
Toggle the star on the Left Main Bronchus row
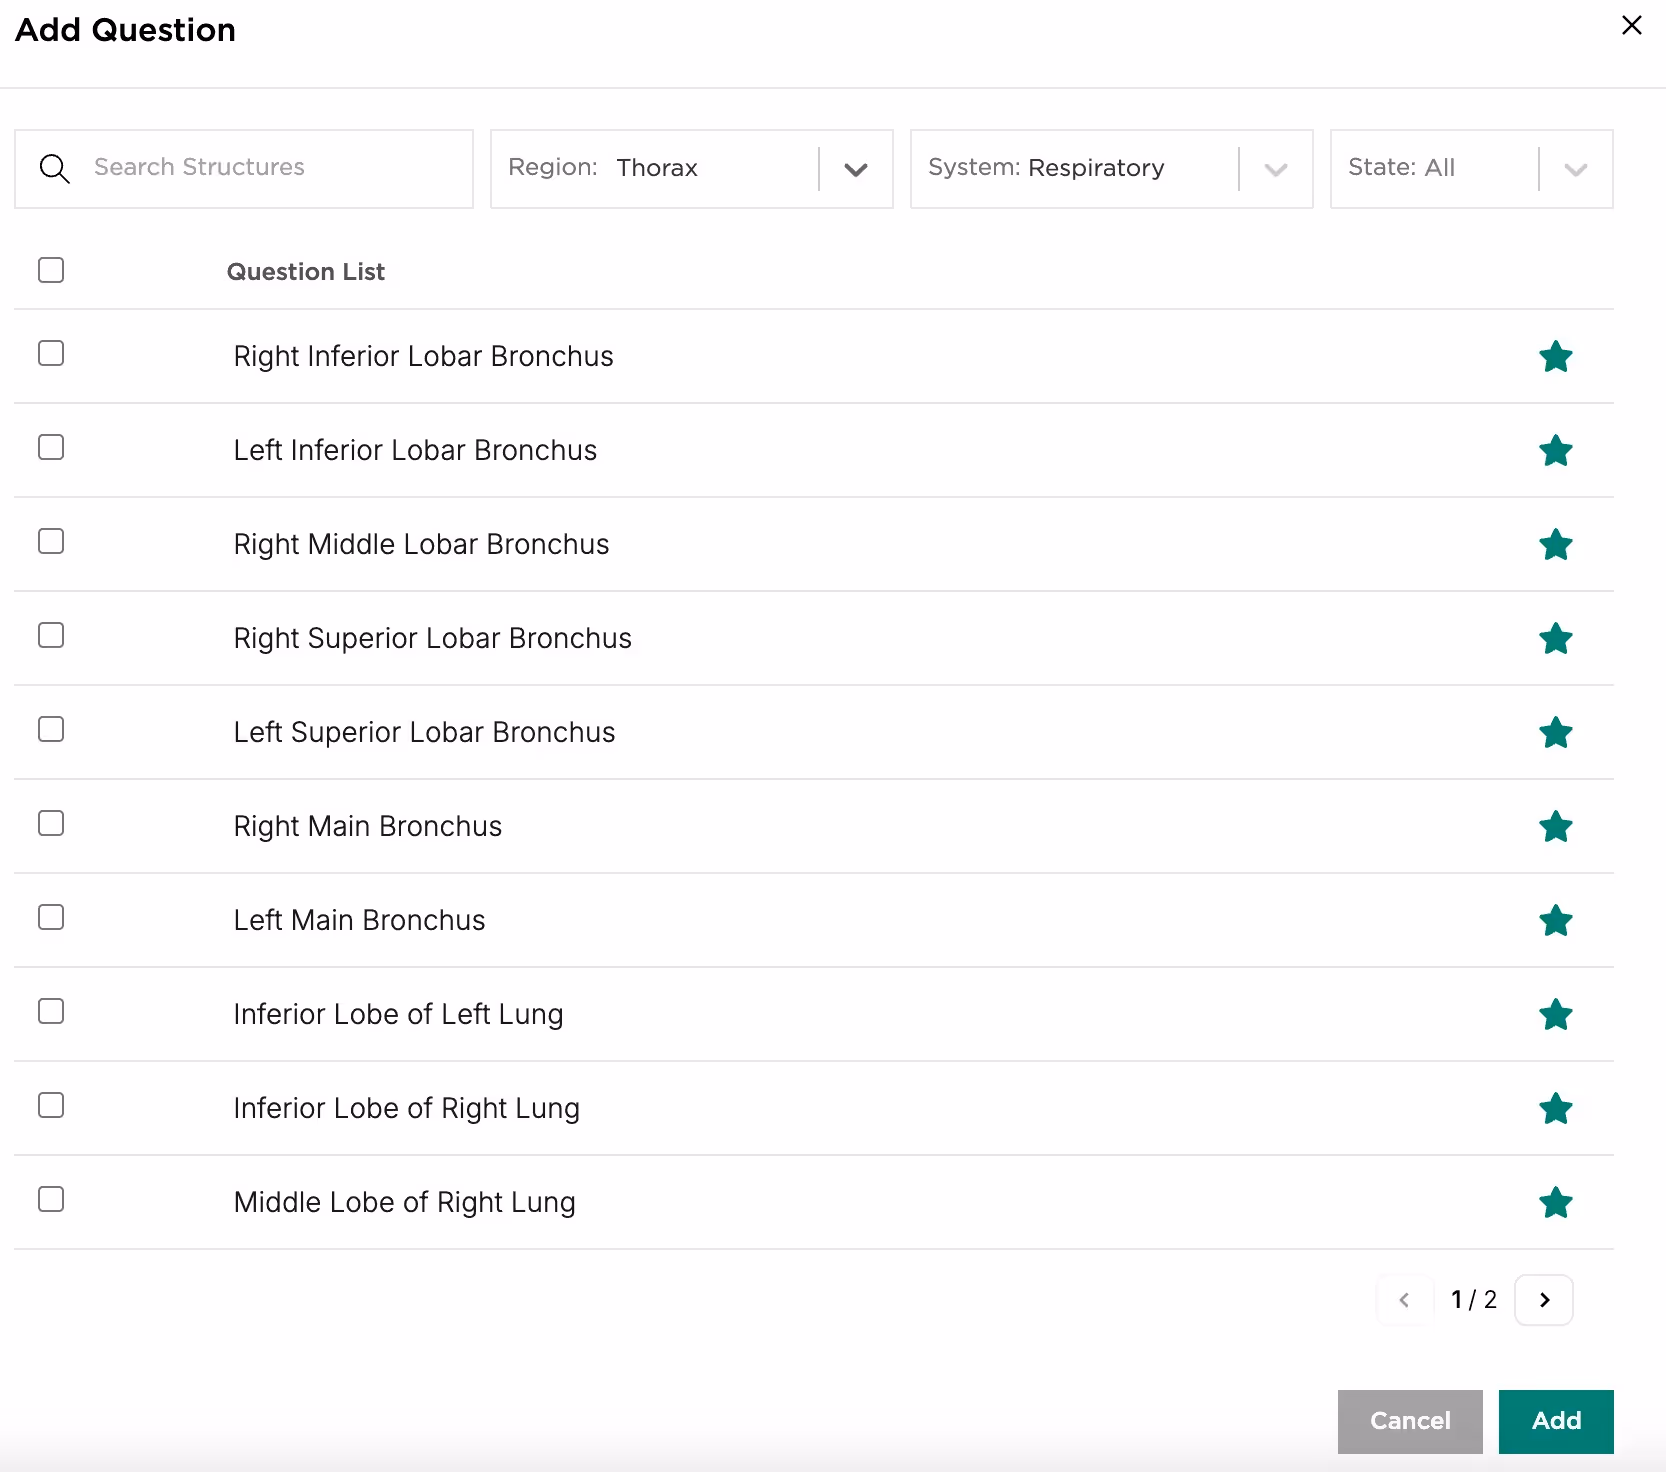(1556, 921)
